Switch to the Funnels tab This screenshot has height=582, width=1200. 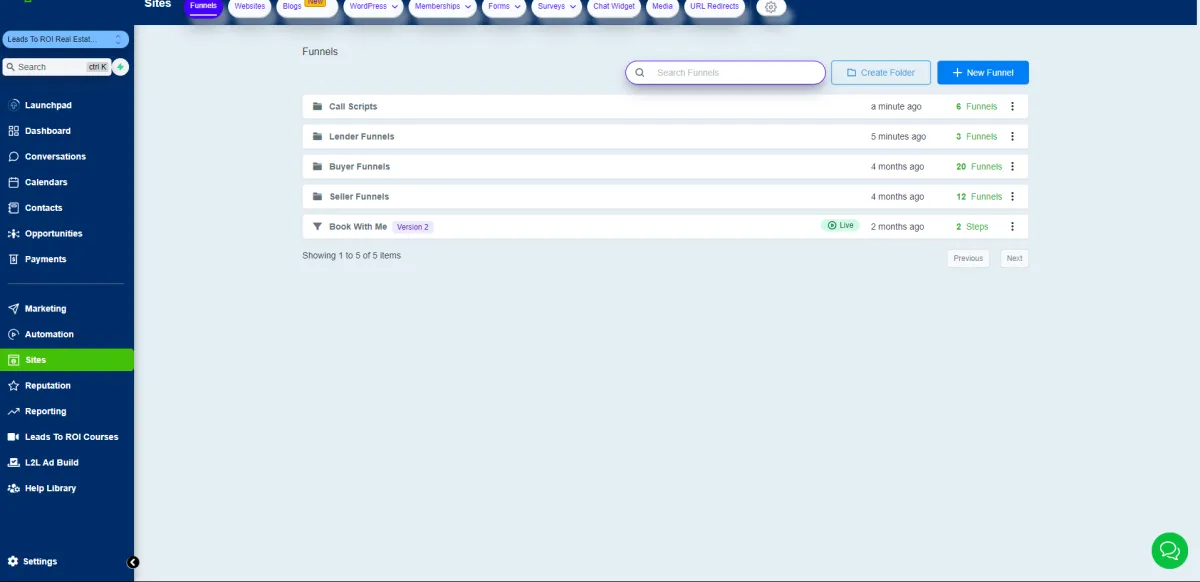[x=203, y=6]
